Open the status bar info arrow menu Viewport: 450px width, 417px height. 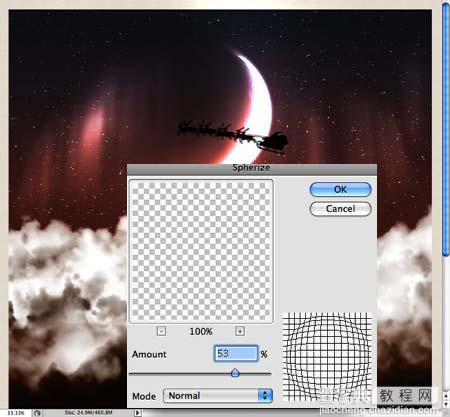coord(138,413)
